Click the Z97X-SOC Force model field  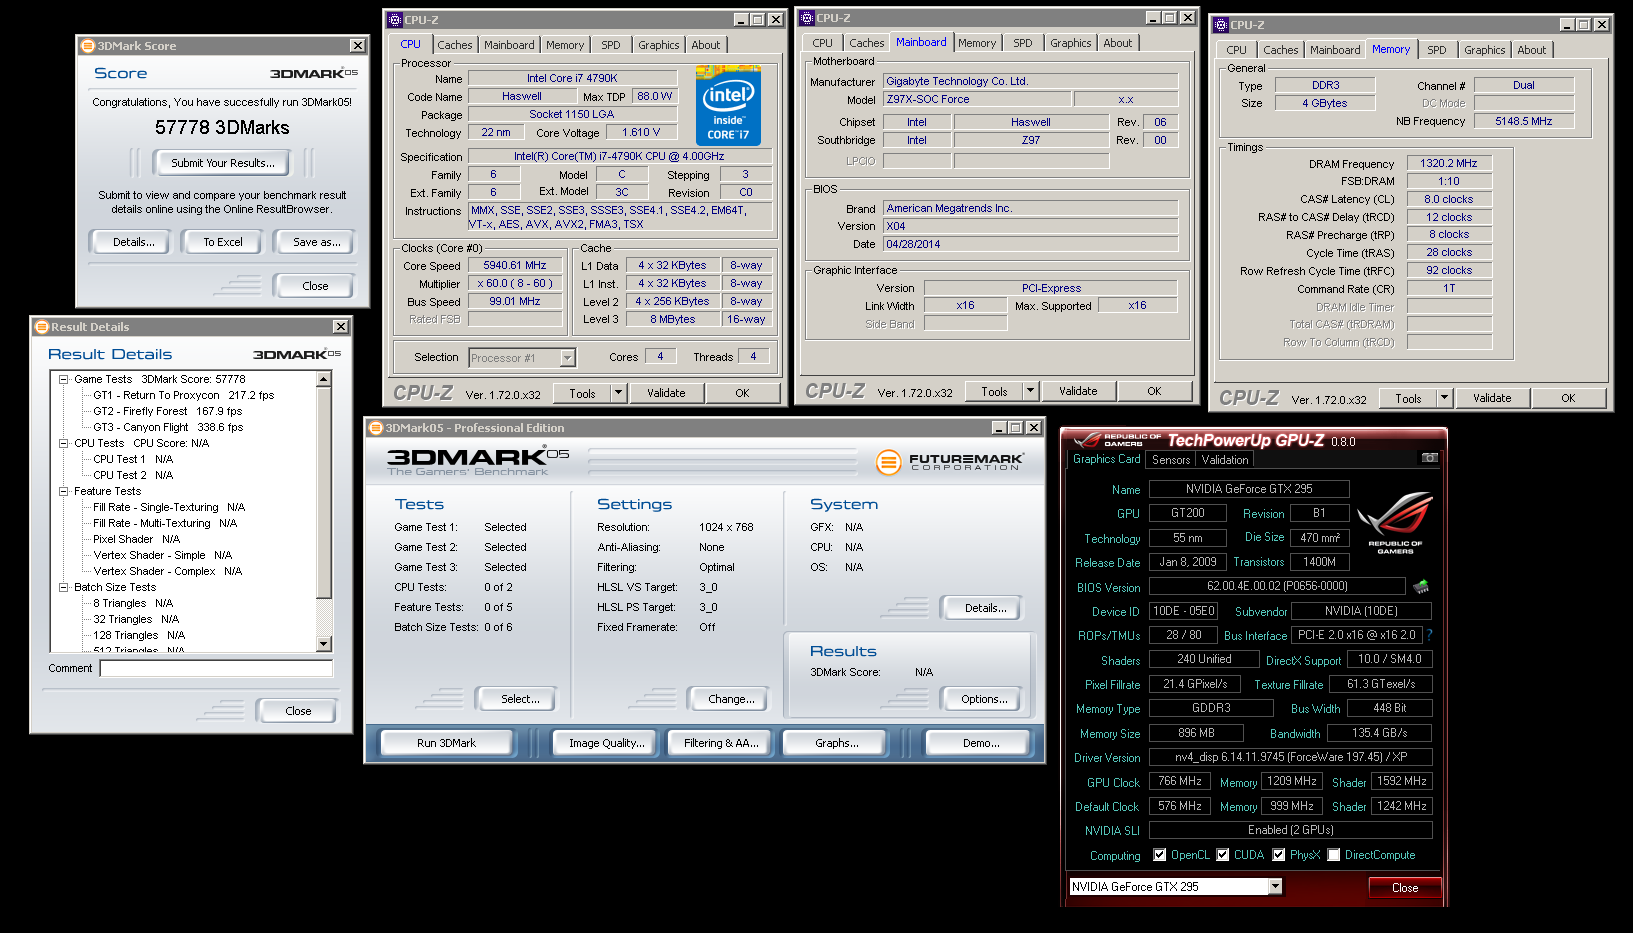point(976,100)
